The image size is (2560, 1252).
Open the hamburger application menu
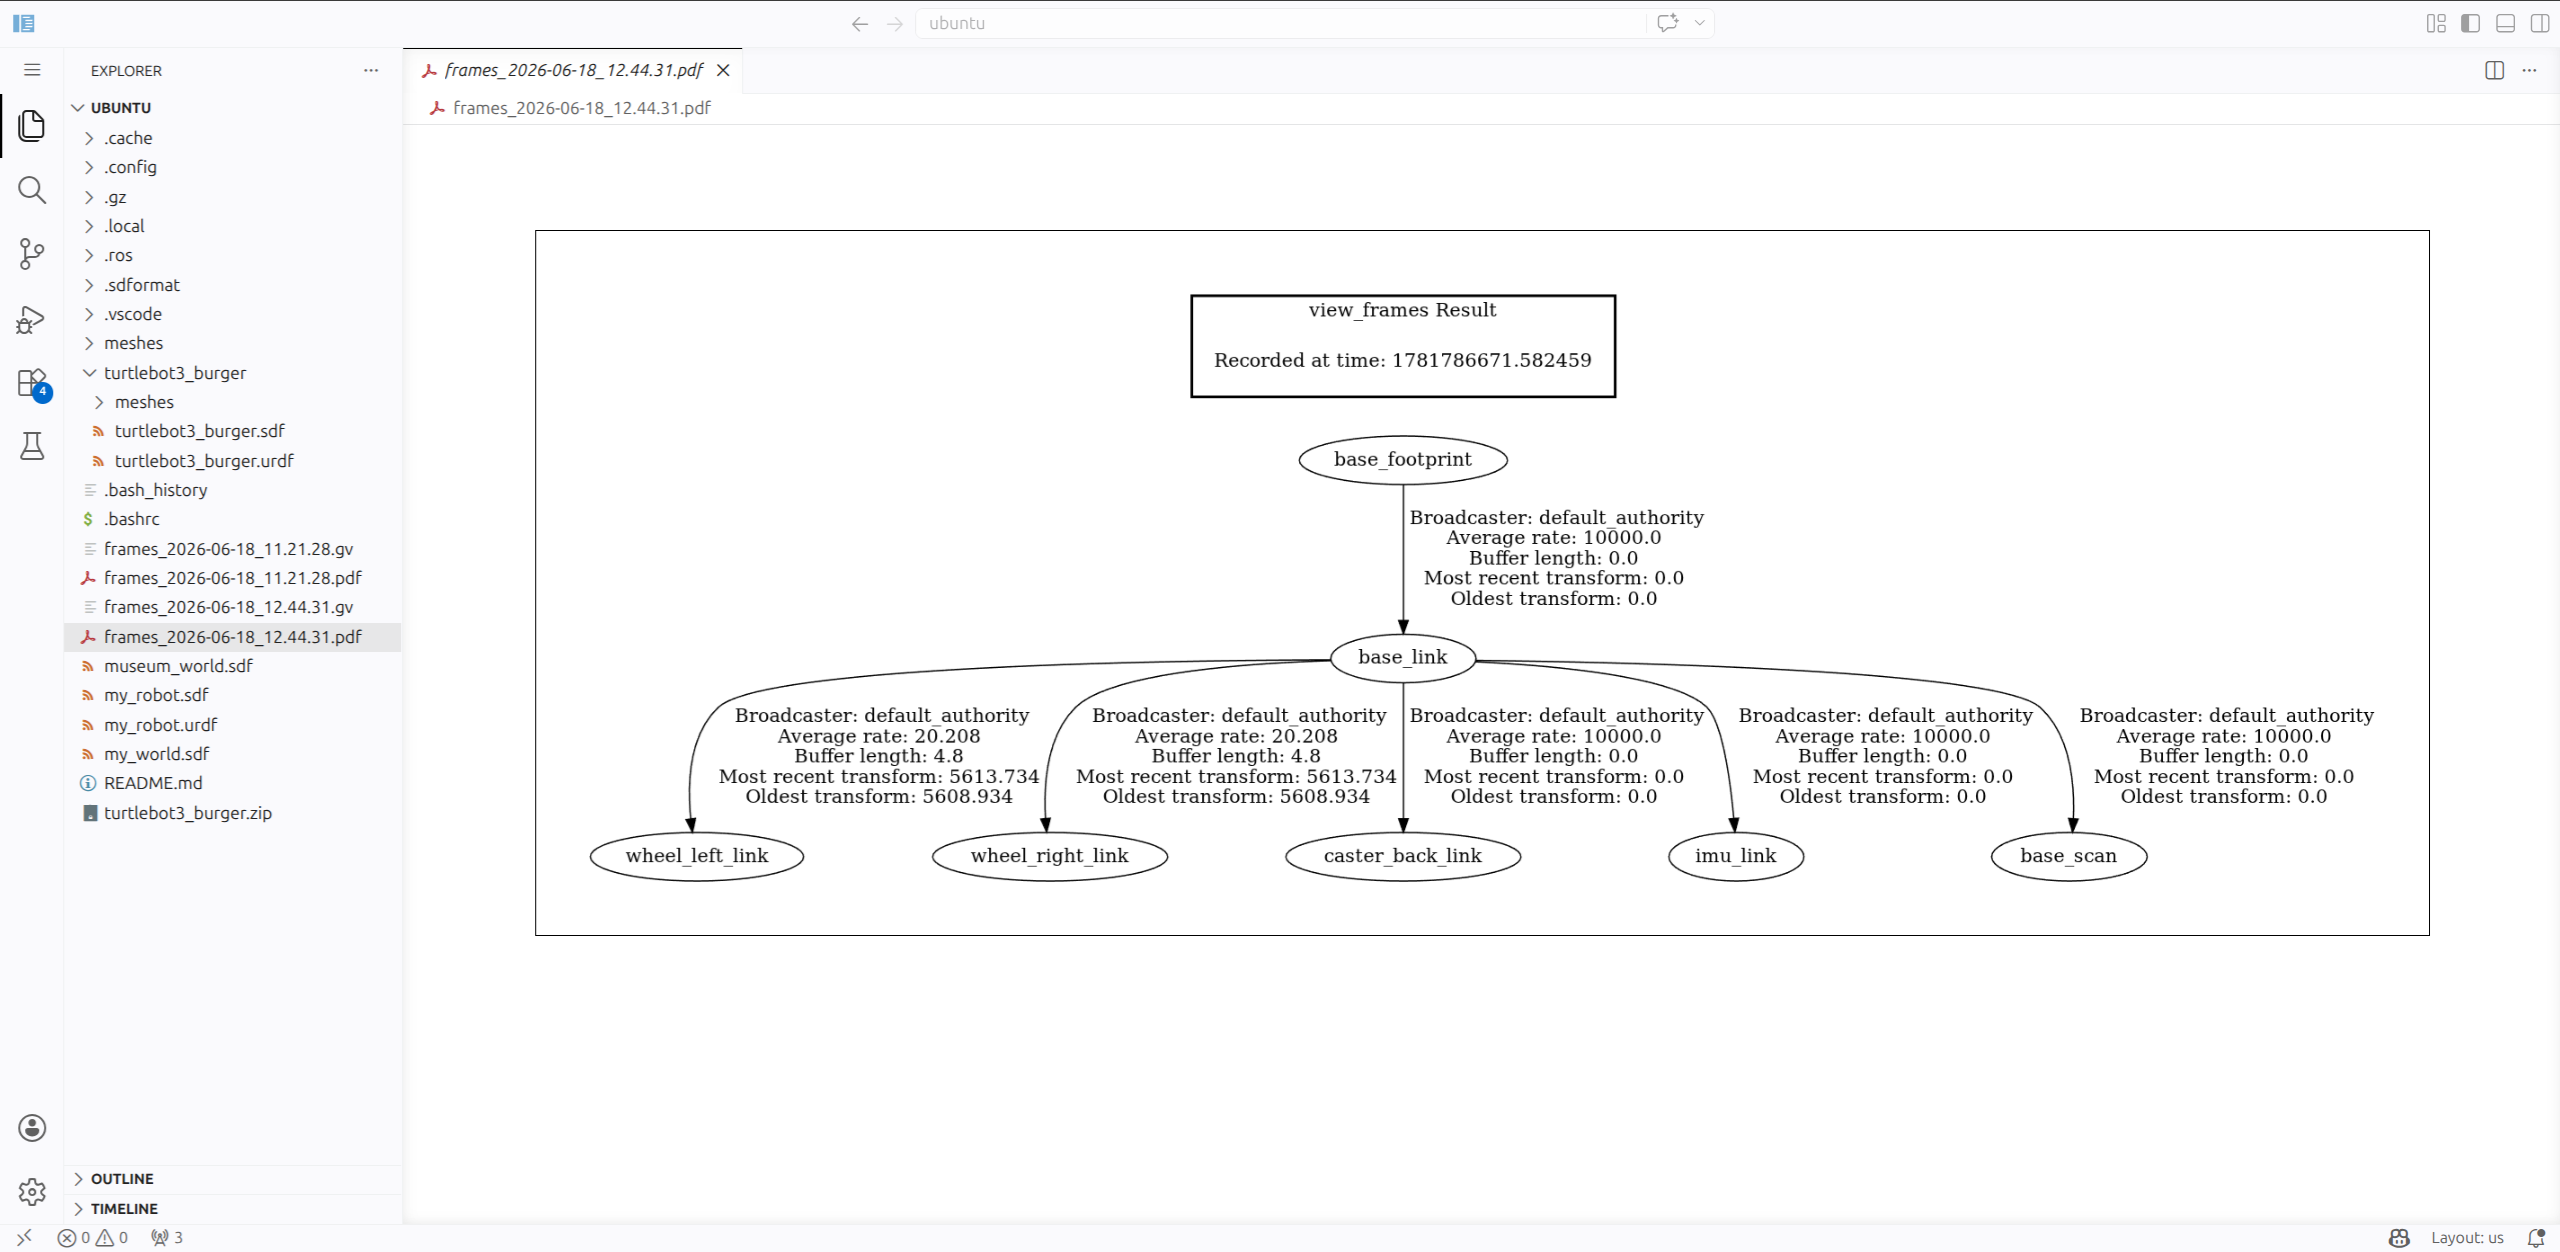click(32, 70)
